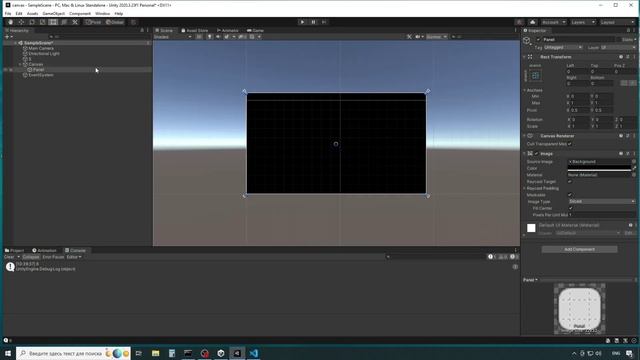Image resolution: width=640 pixels, height=360 pixels.
Task: Select Directional Light in the Hierarchy
Action: (43, 53)
